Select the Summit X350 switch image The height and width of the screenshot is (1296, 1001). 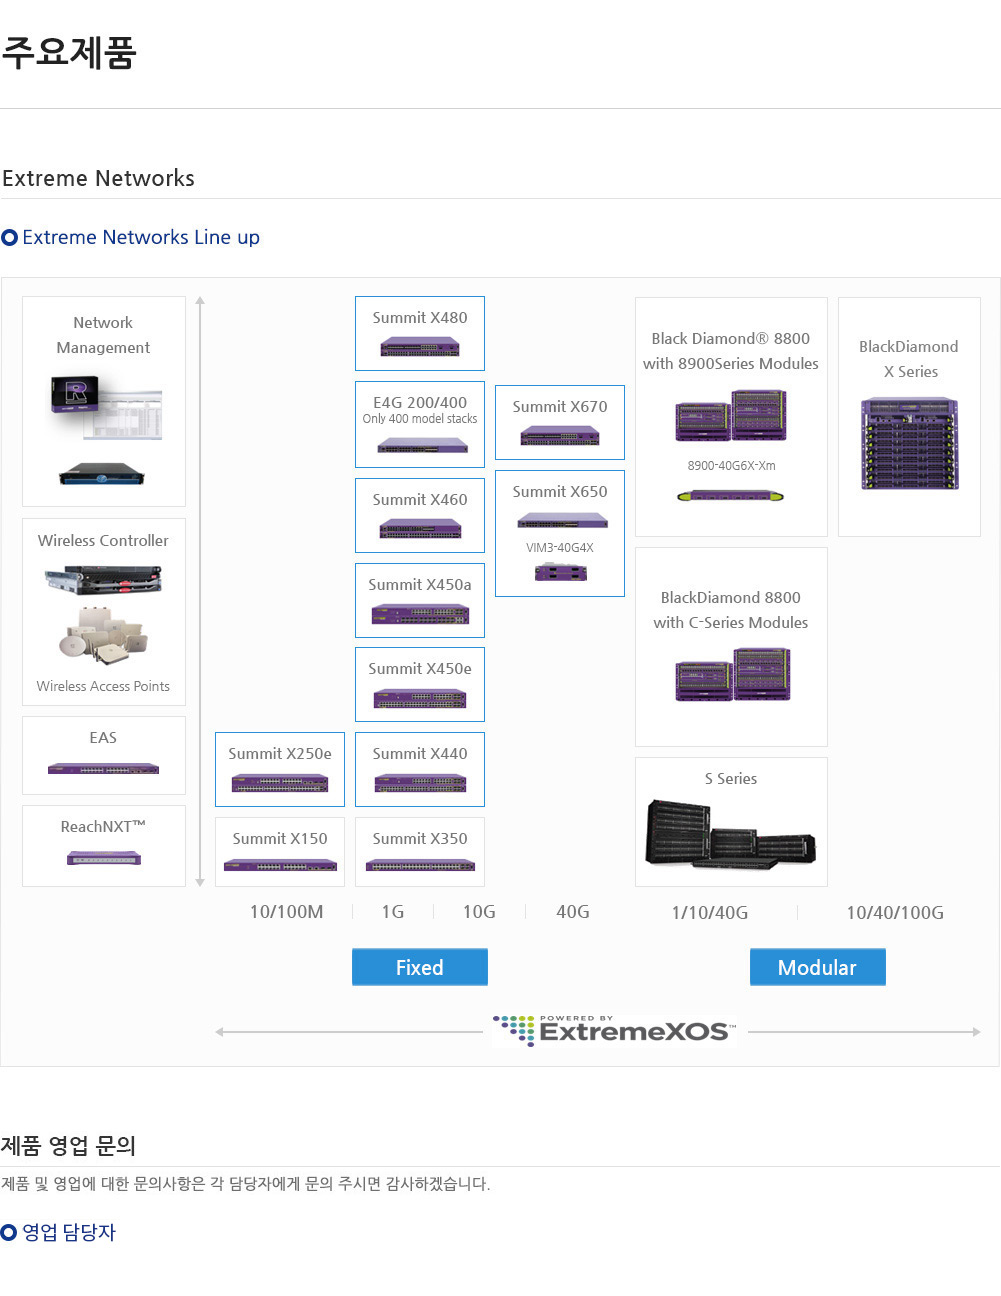(420, 865)
